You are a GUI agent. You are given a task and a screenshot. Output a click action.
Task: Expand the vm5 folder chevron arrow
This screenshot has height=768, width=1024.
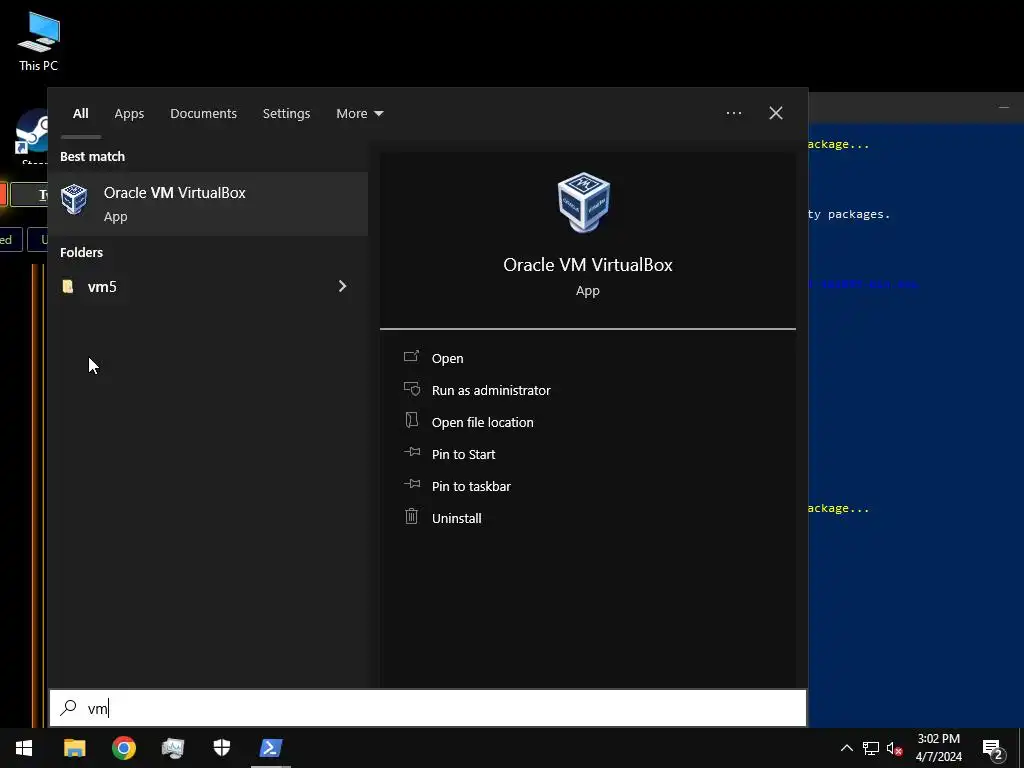tap(342, 286)
